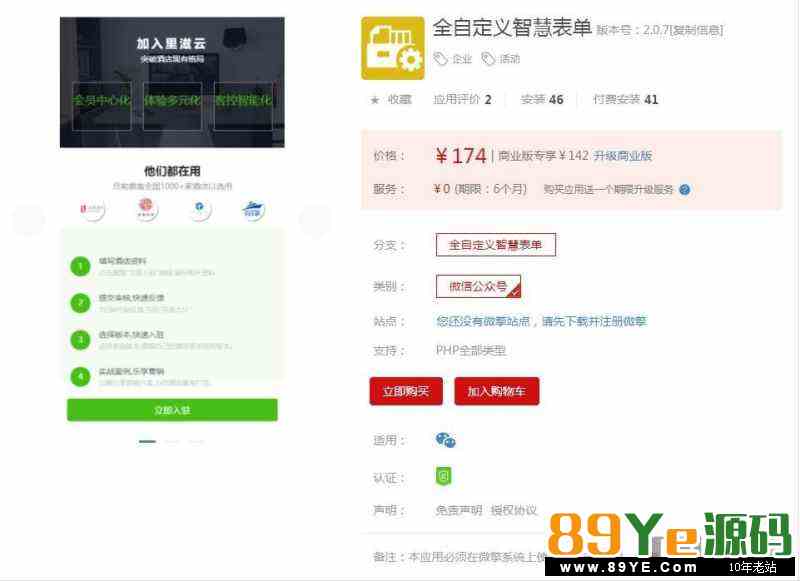Click the blue ship partner logo
Image resolution: width=800 pixels, height=581 pixels.
(253, 210)
